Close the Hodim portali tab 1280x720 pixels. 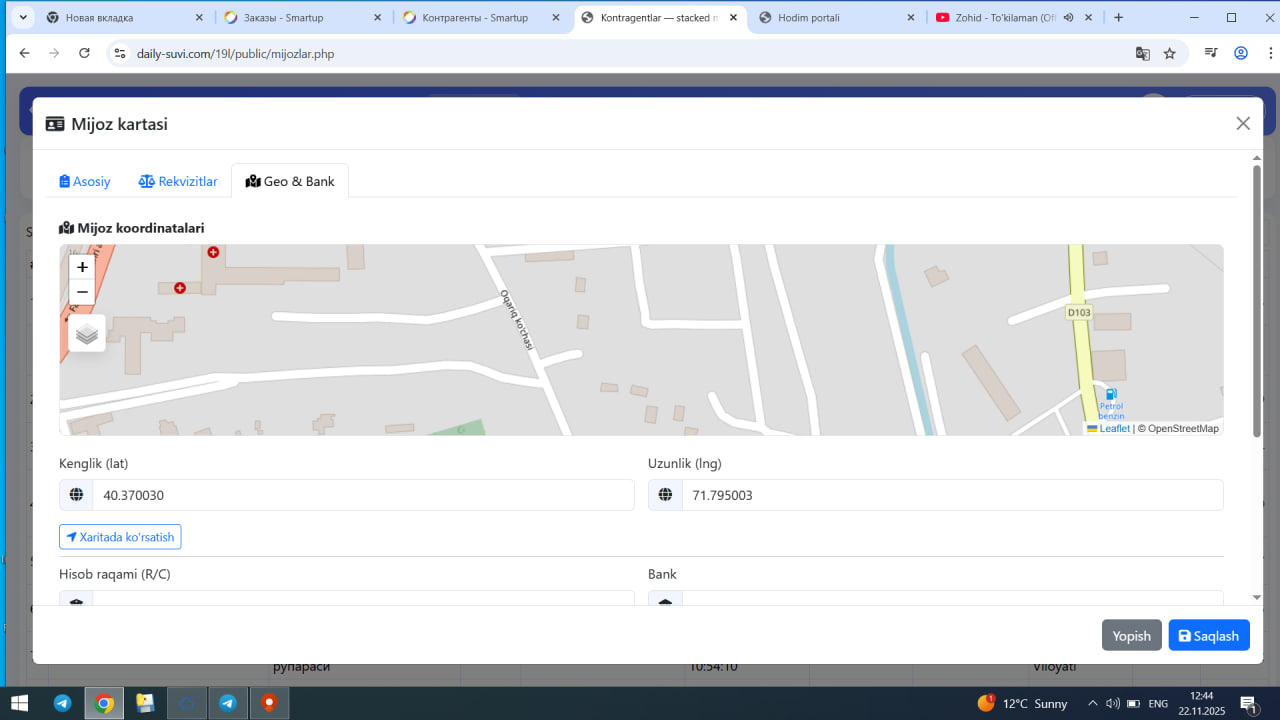(x=910, y=18)
